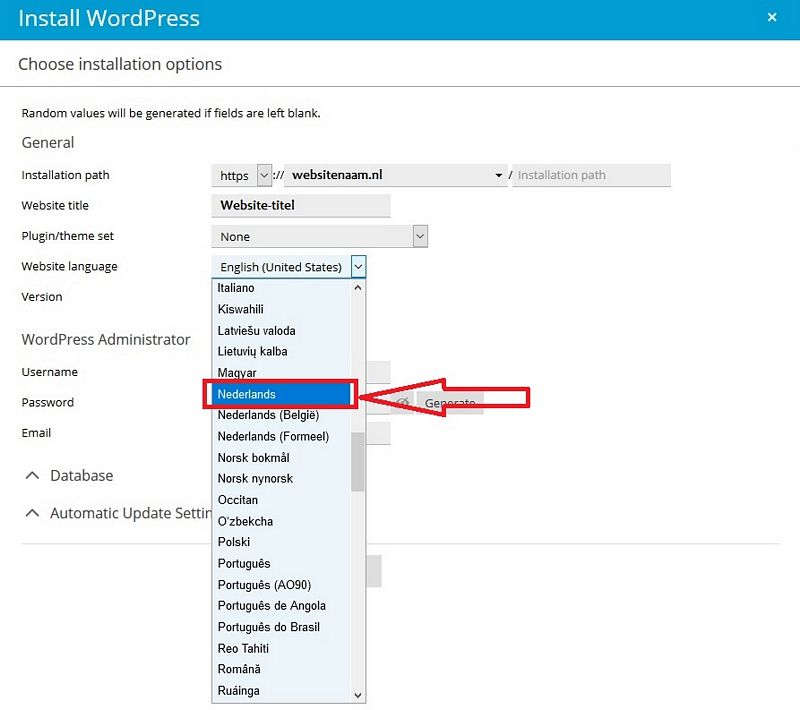Pick O'zbekcha in the language list
Viewport: 800px width, 710px height.
[x=281, y=522]
